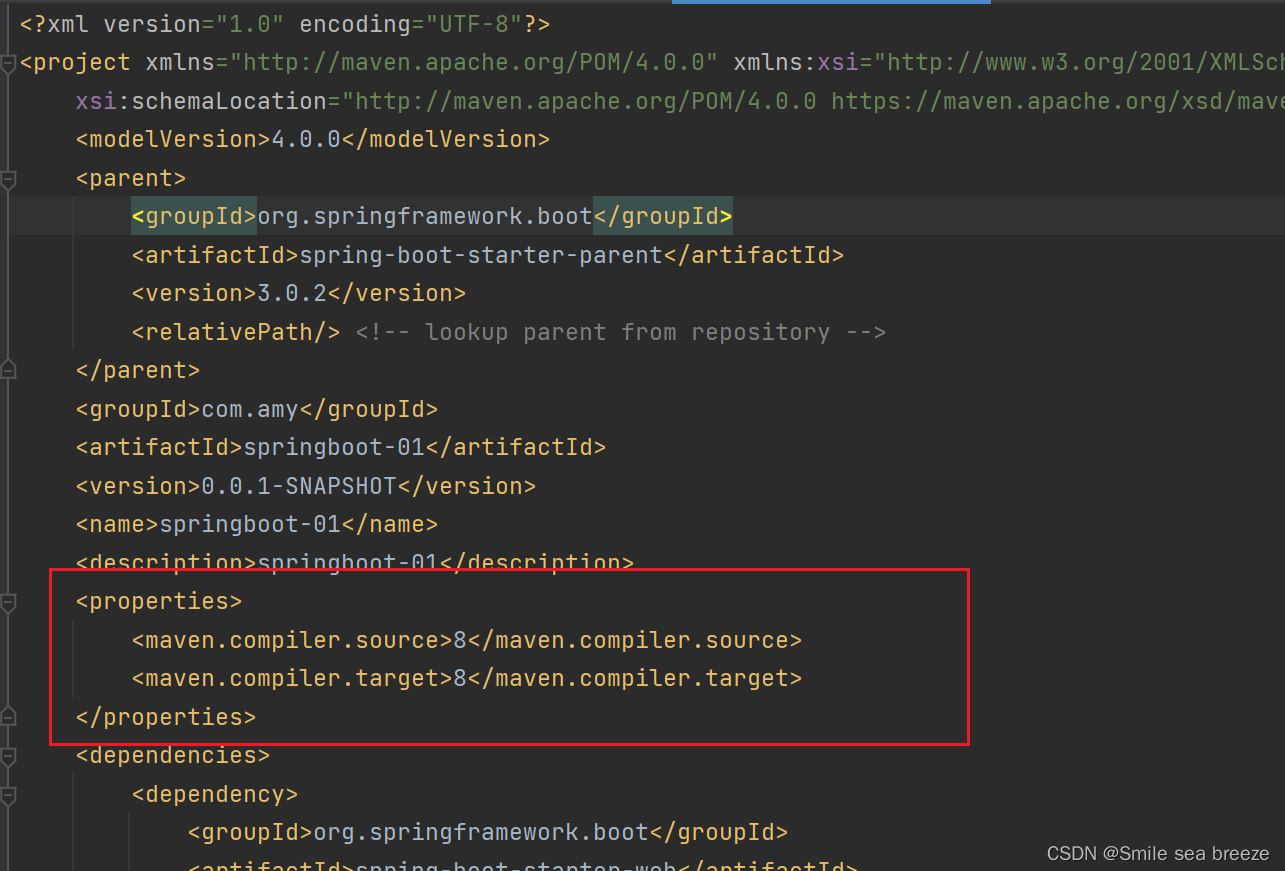Click the version 3.0.2 line
This screenshot has width=1285, height=871.
[x=299, y=293]
